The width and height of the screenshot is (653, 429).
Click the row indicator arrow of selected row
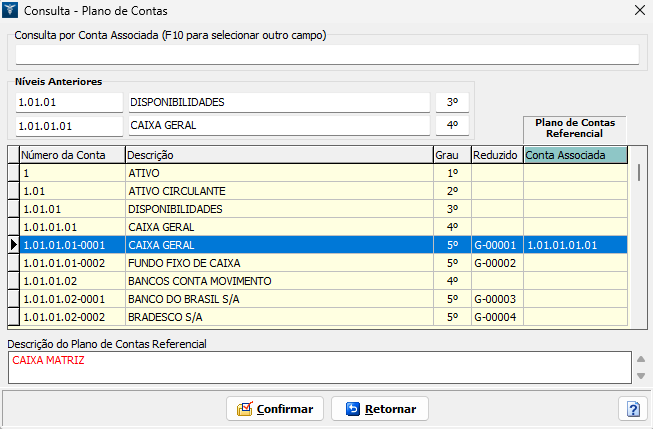pyautogui.click(x=13, y=245)
